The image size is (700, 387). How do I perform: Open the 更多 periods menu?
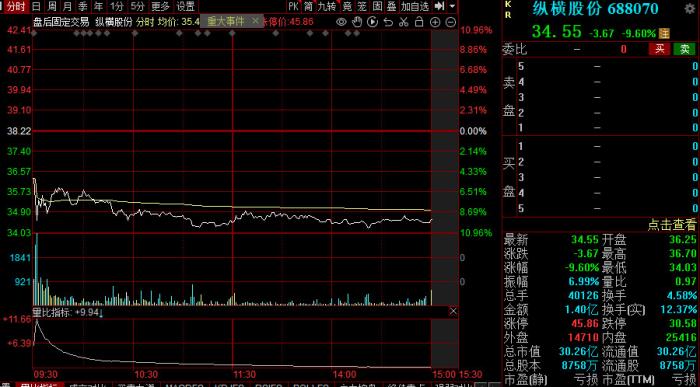point(160,6)
